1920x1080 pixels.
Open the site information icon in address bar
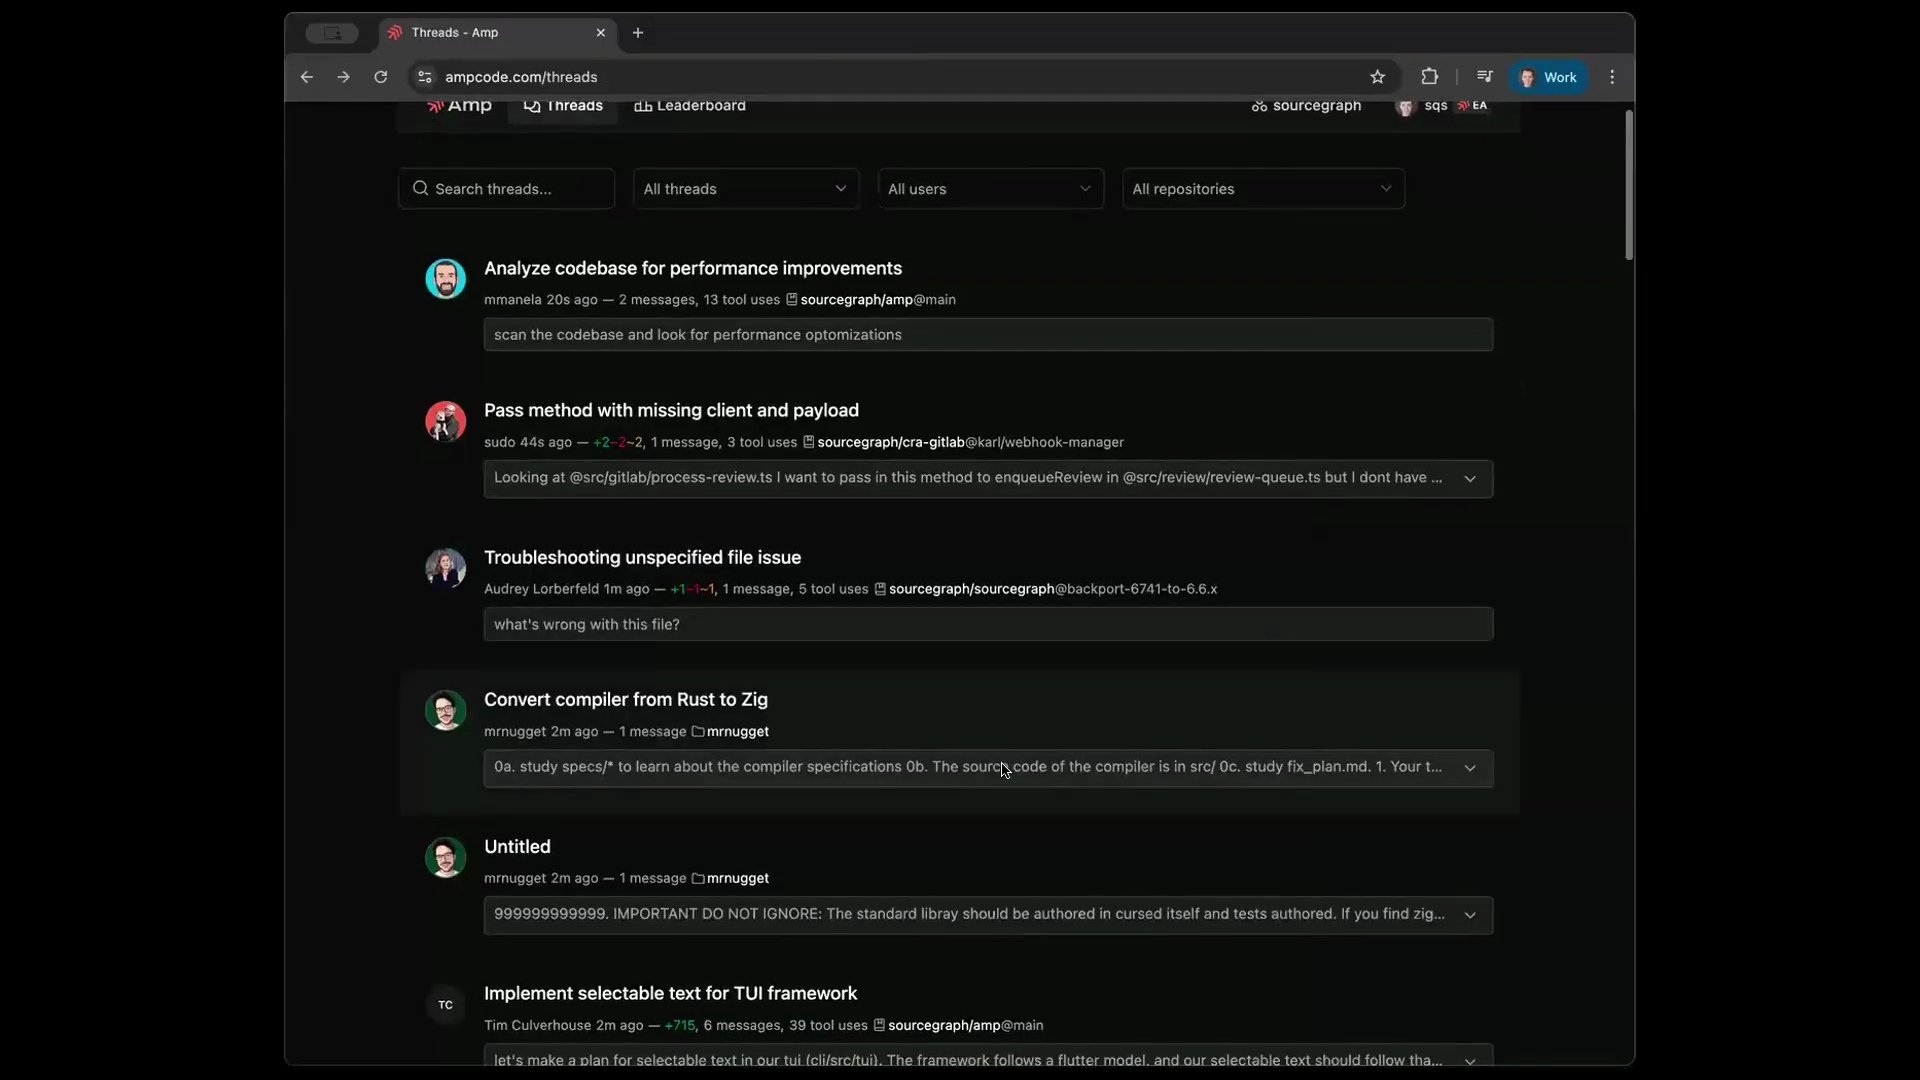pyautogui.click(x=425, y=77)
